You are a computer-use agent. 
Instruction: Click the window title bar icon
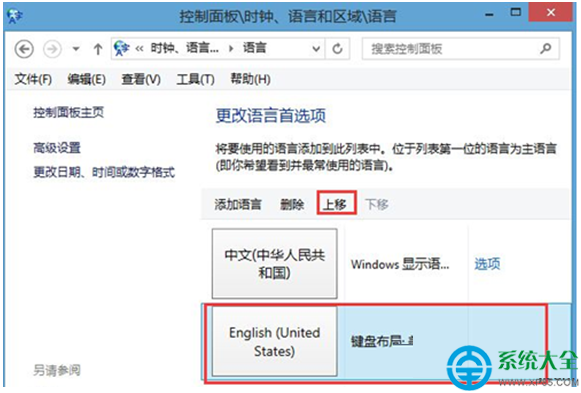15,16
